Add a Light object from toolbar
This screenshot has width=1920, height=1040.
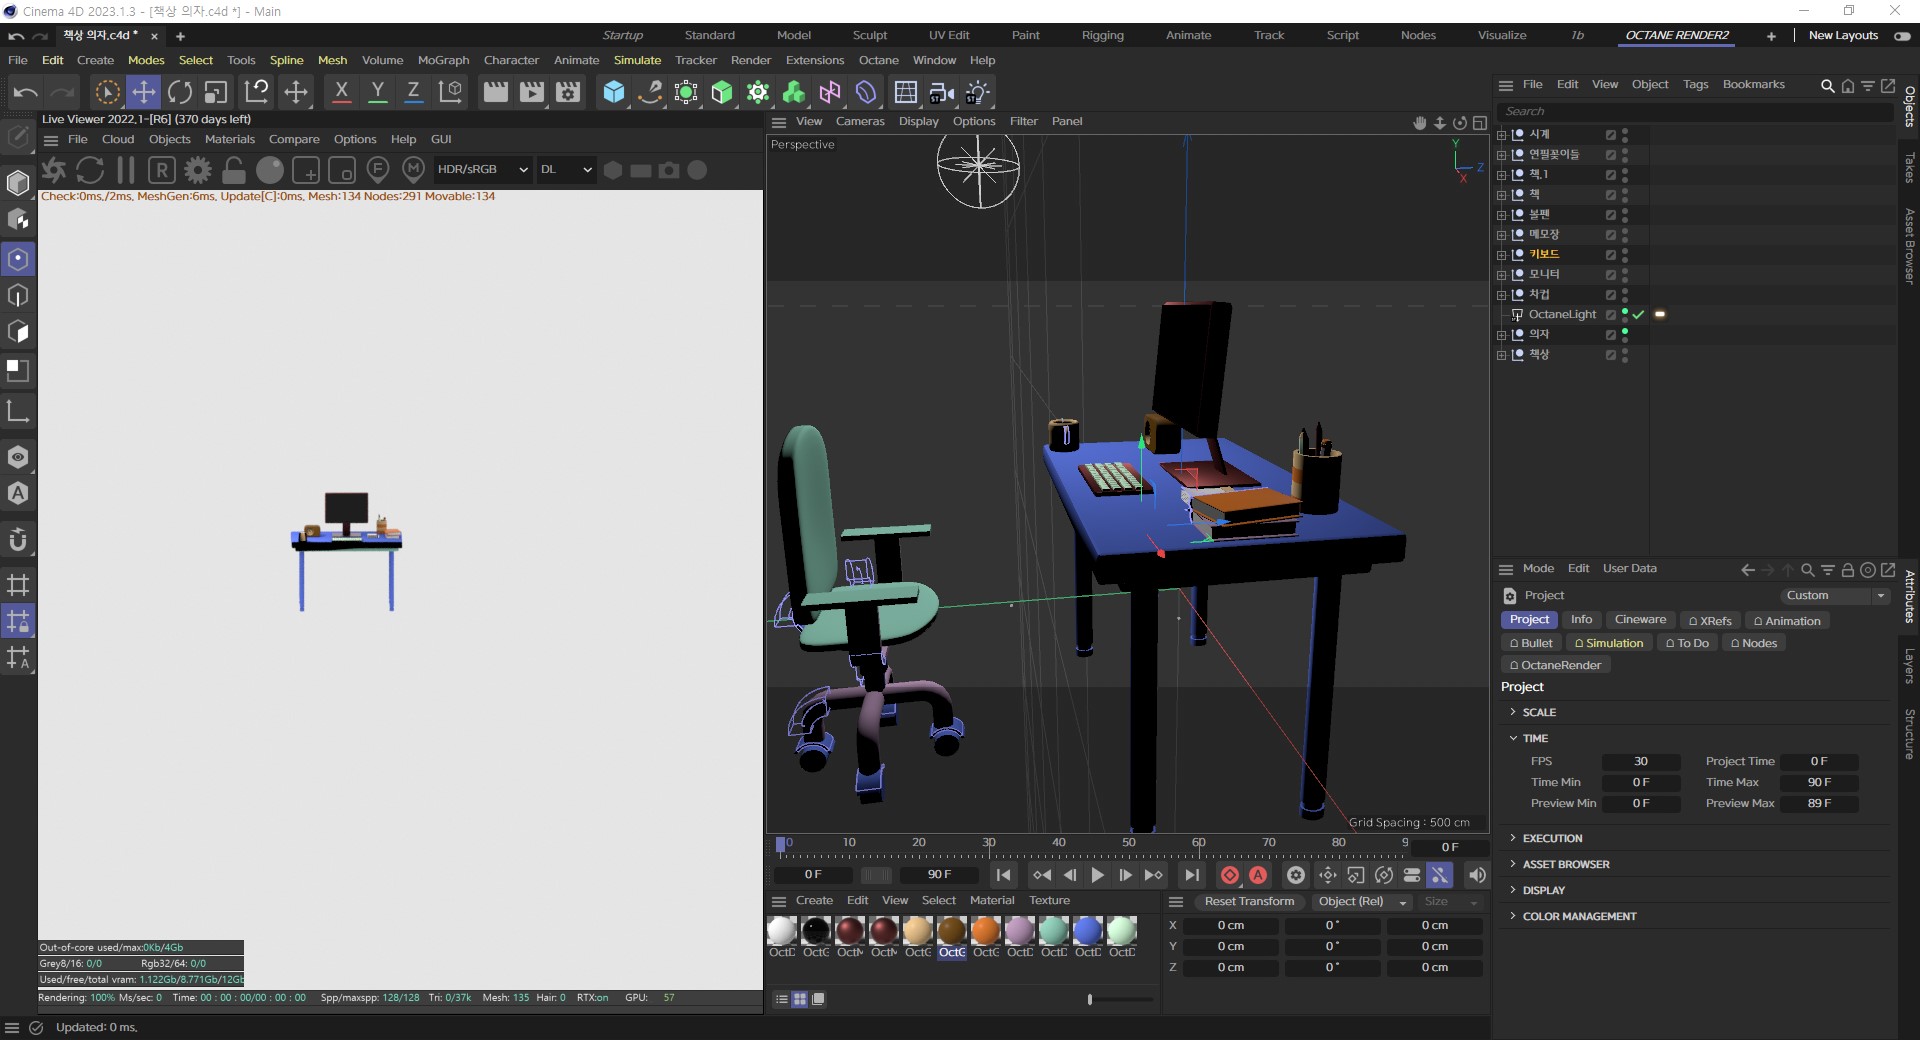(x=977, y=92)
